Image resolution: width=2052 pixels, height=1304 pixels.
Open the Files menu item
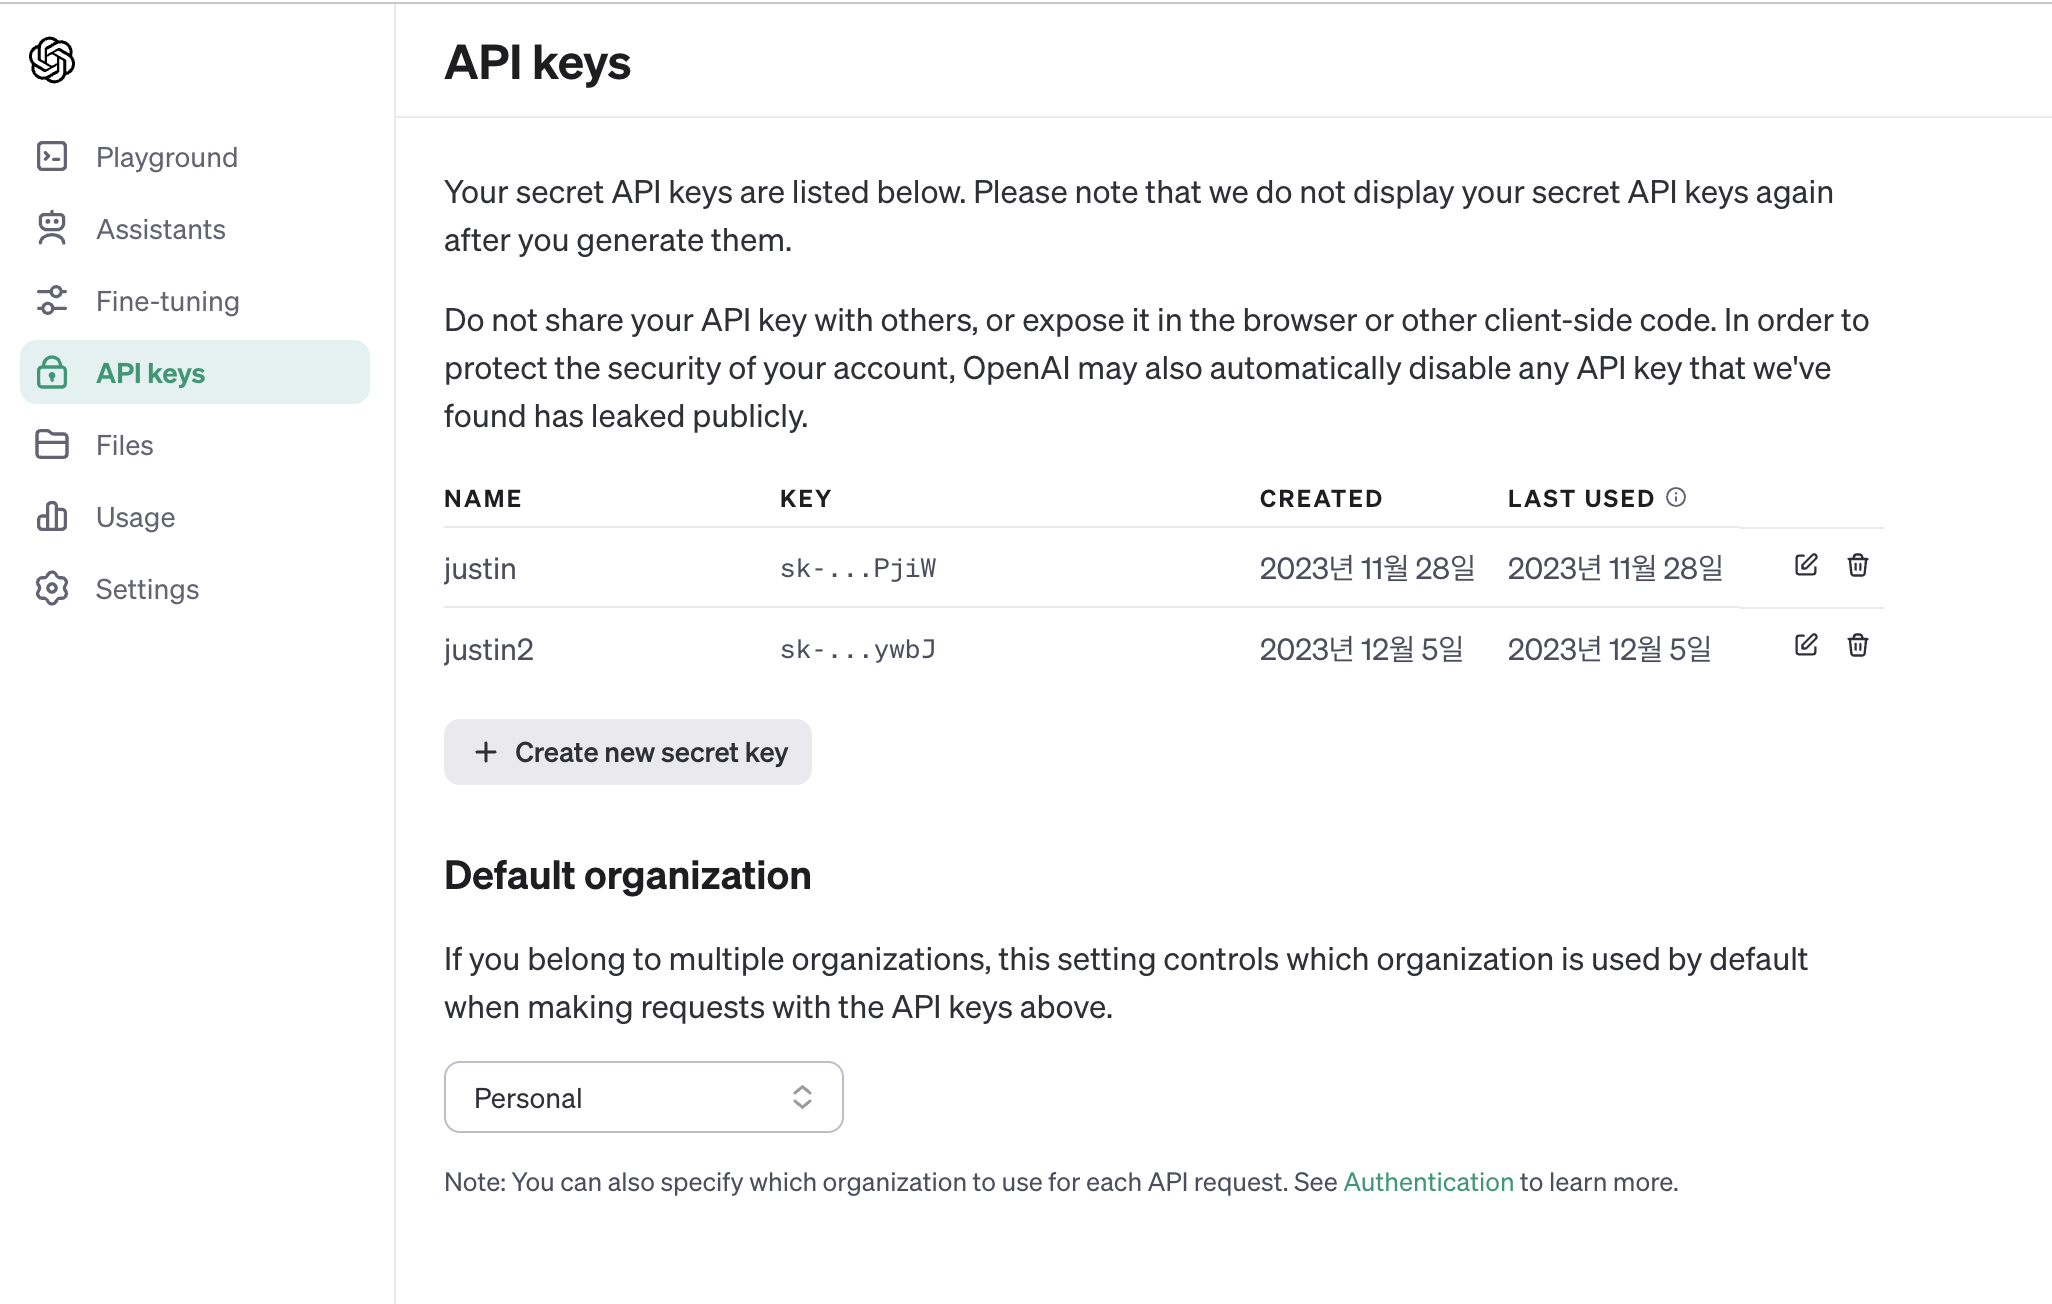click(x=124, y=445)
